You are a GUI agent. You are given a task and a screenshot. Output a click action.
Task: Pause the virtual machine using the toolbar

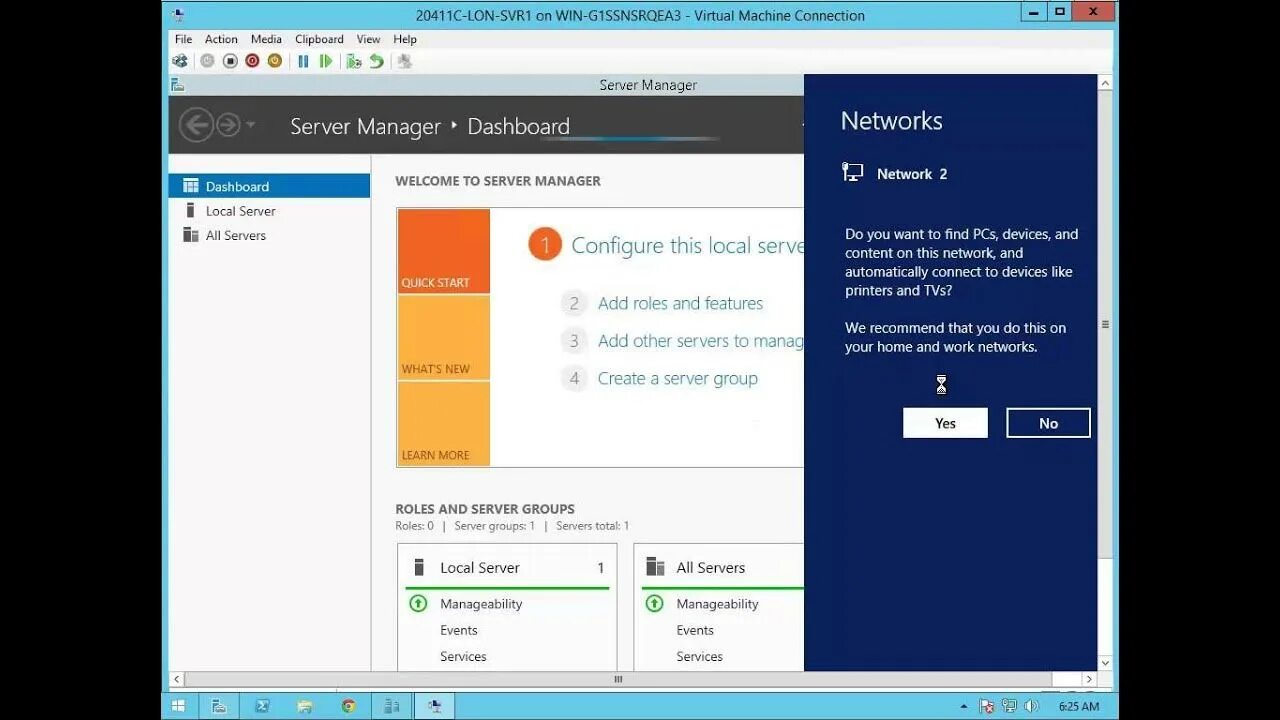[303, 61]
